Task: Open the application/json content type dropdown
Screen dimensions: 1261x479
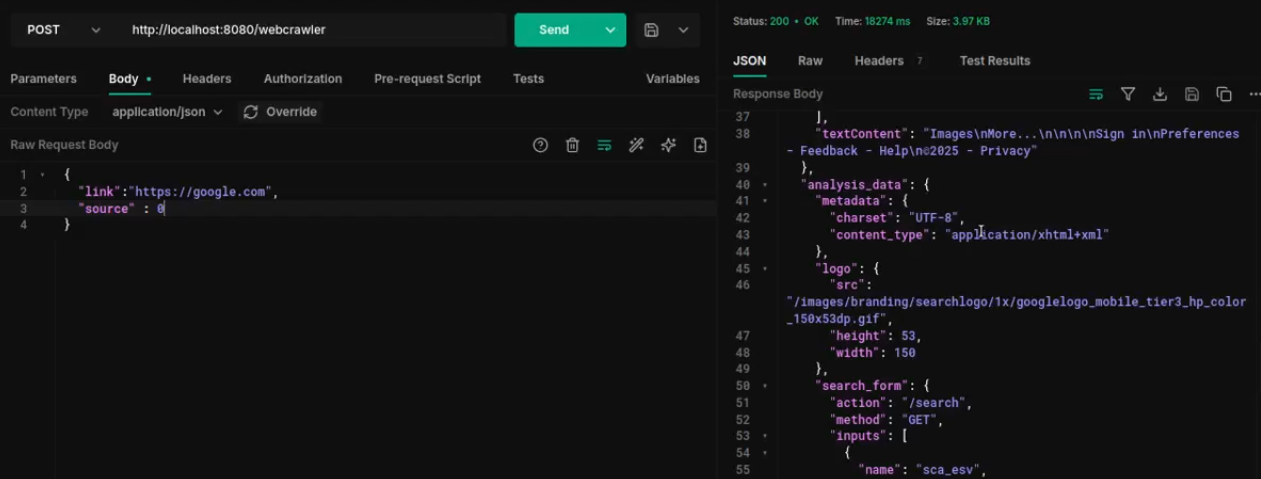Action: 167,112
